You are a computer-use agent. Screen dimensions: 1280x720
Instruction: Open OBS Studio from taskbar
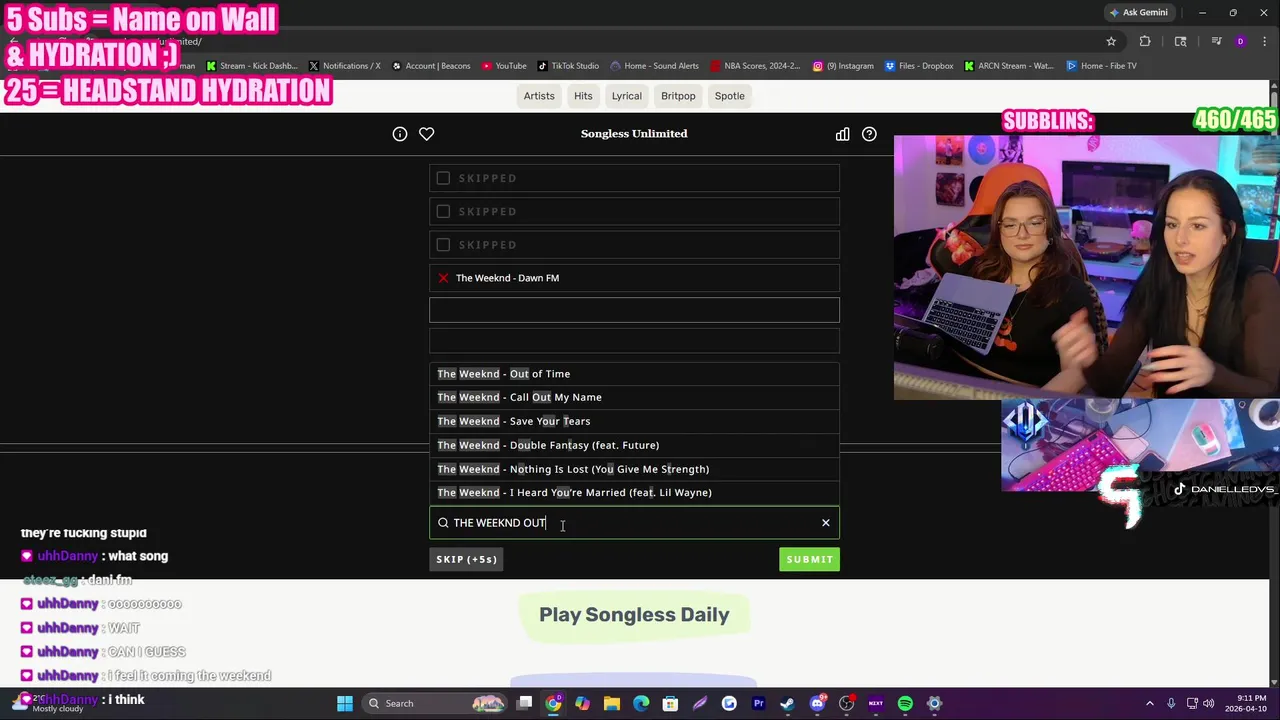click(x=847, y=703)
